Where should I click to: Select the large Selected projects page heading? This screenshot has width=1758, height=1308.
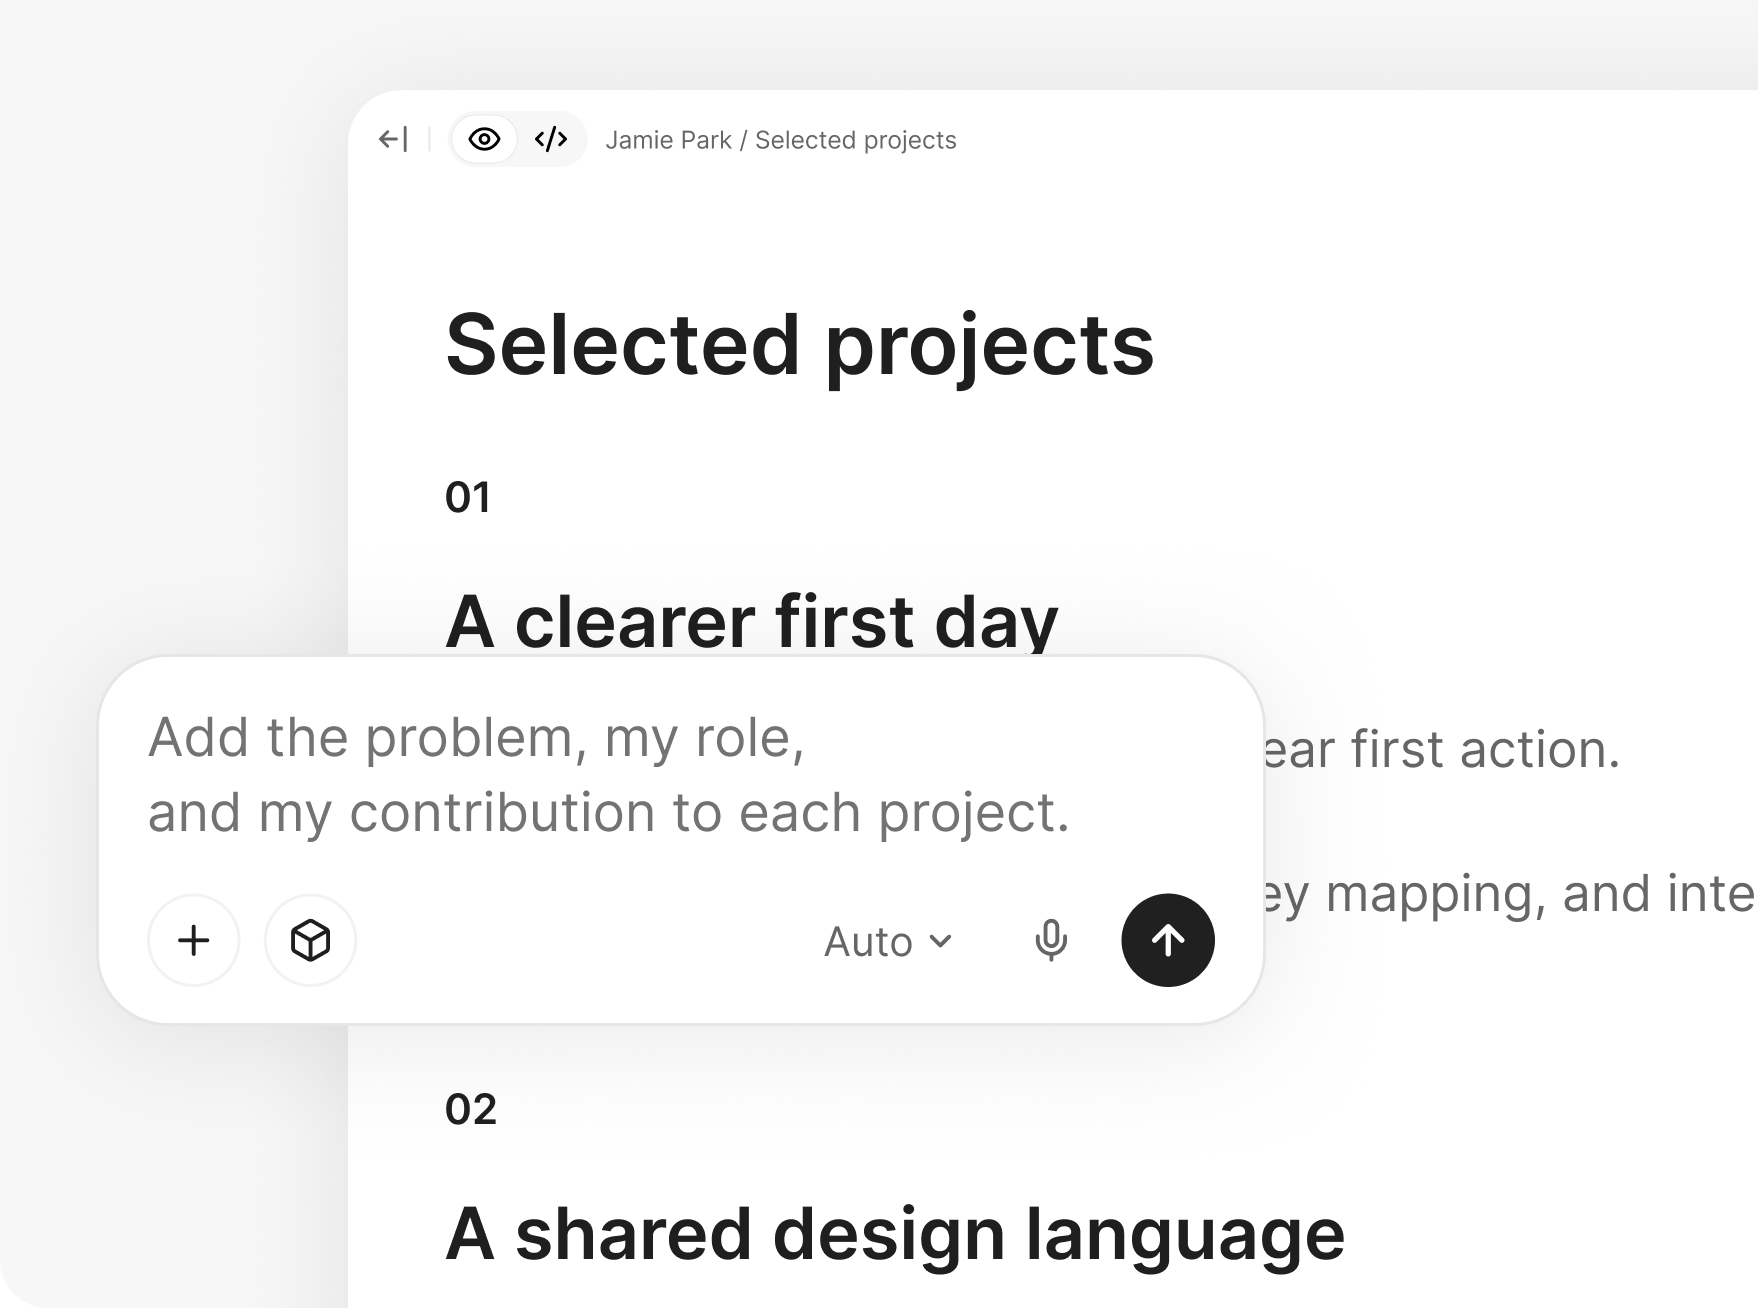pyautogui.click(x=799, y=346)
